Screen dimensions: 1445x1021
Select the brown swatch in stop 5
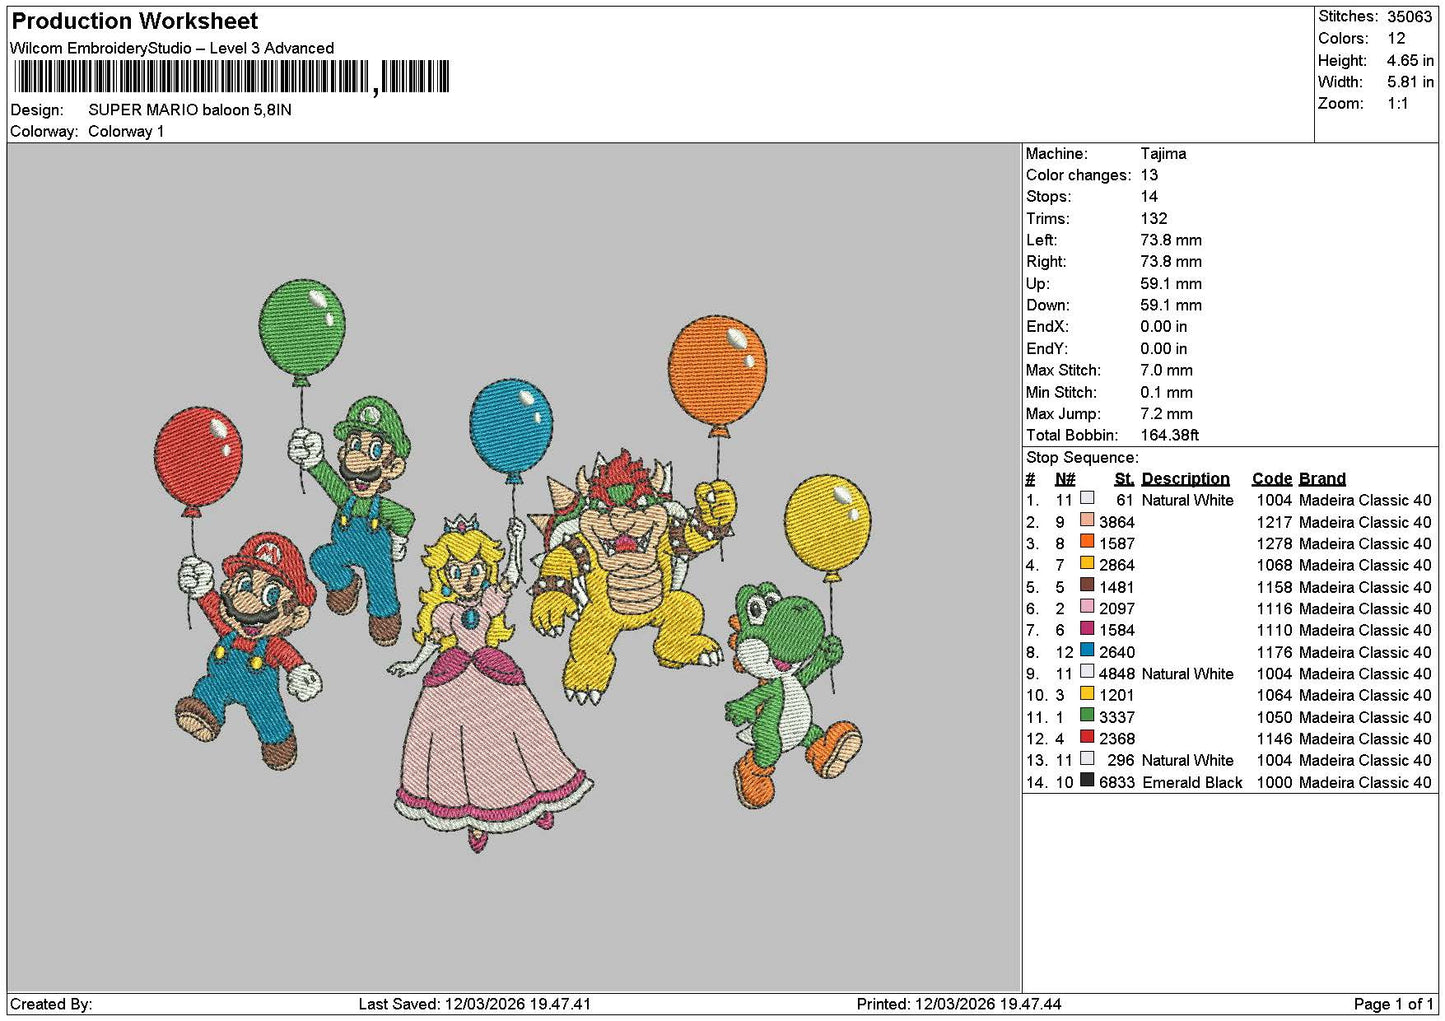tap(1087, 585)
